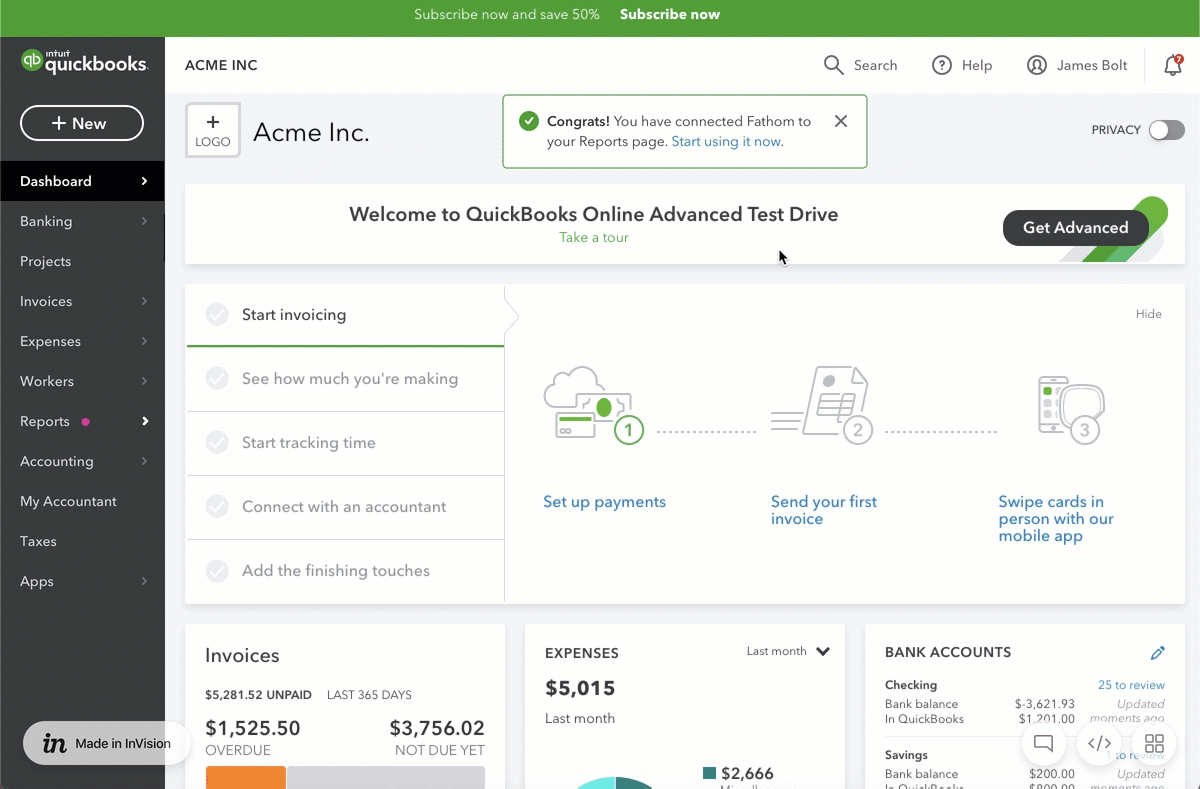
Task: Edit bank accounts with pencil icon
Action: 1157,653
